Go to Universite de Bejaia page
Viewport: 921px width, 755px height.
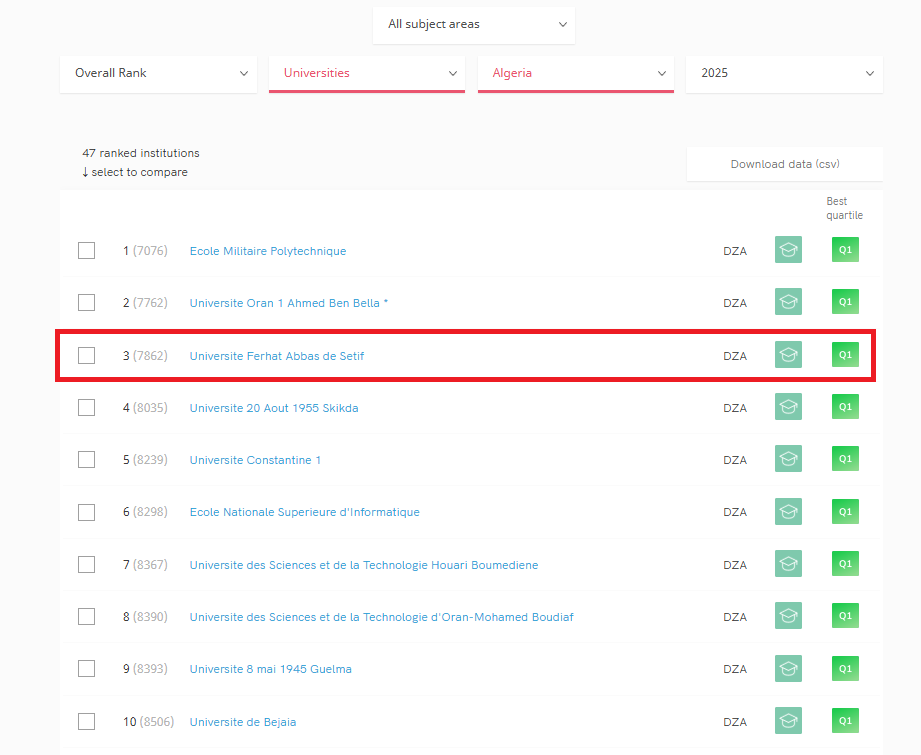pyautogui.click(x=243, y=722)
